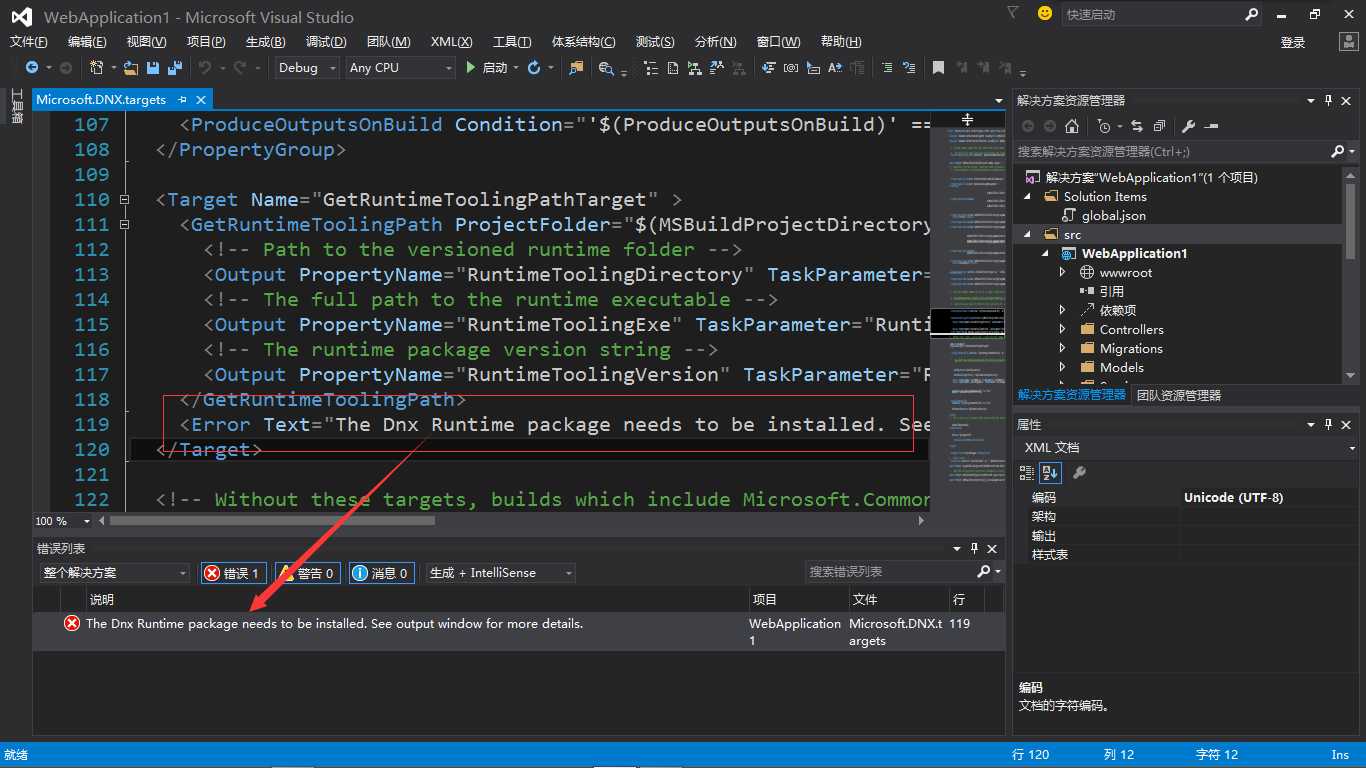The height and width of the screenshot is (768, 1366).
Task: Click the Alphabetical sort icon in Properties
Action: [1050, 472]
